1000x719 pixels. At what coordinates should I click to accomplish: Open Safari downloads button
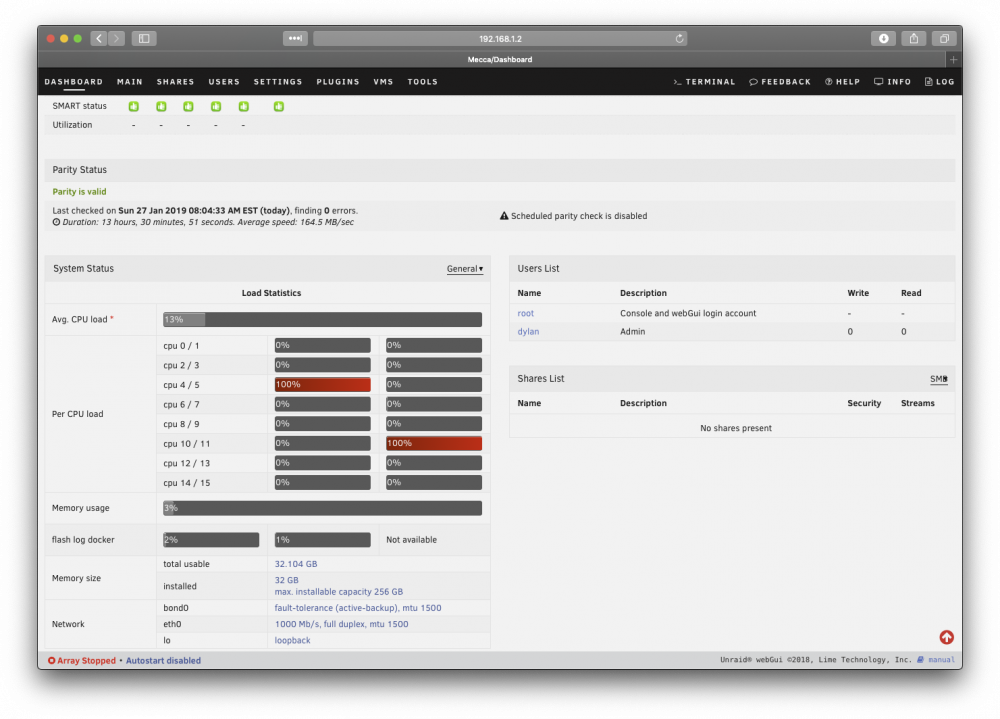point(883,38)
